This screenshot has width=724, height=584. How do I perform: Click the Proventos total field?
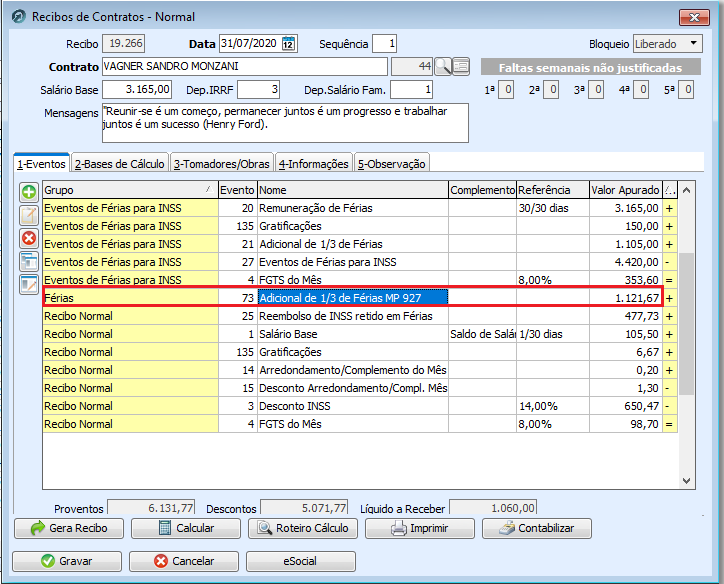tap(151, 507)
